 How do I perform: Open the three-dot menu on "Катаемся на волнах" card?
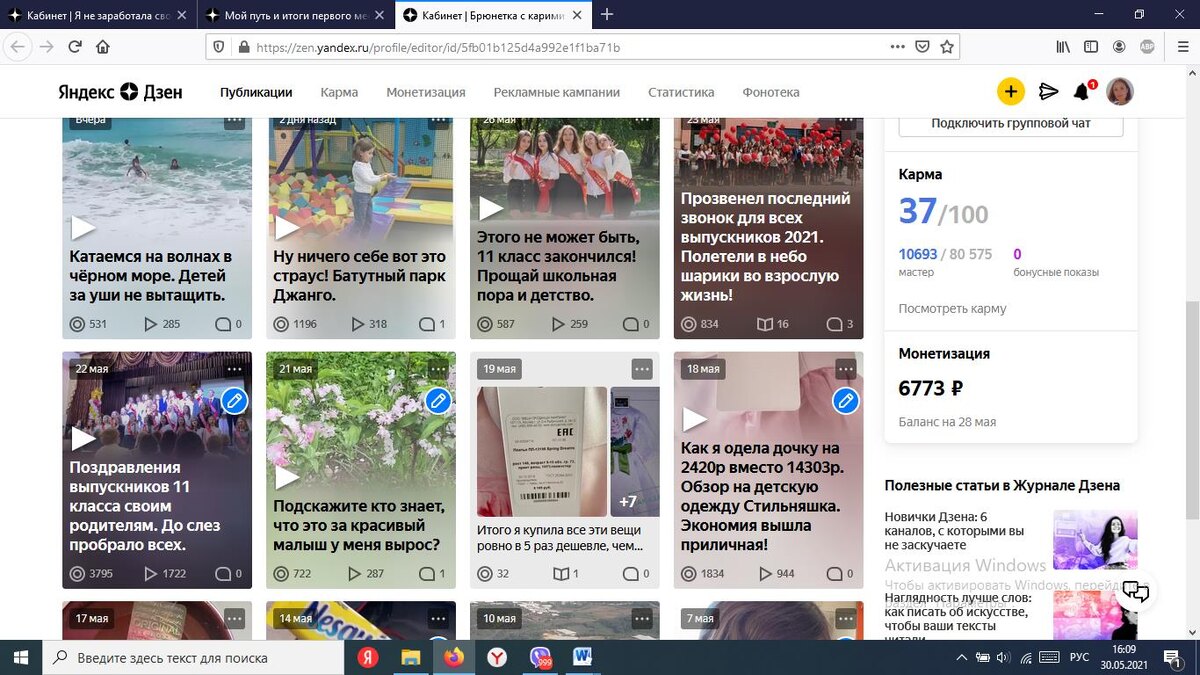235,119
